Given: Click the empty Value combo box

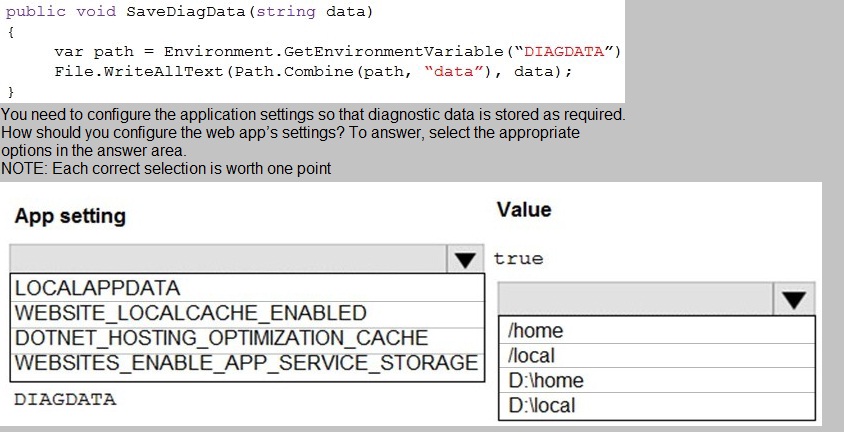Looking at the screenshot, I should click(636, 299).
